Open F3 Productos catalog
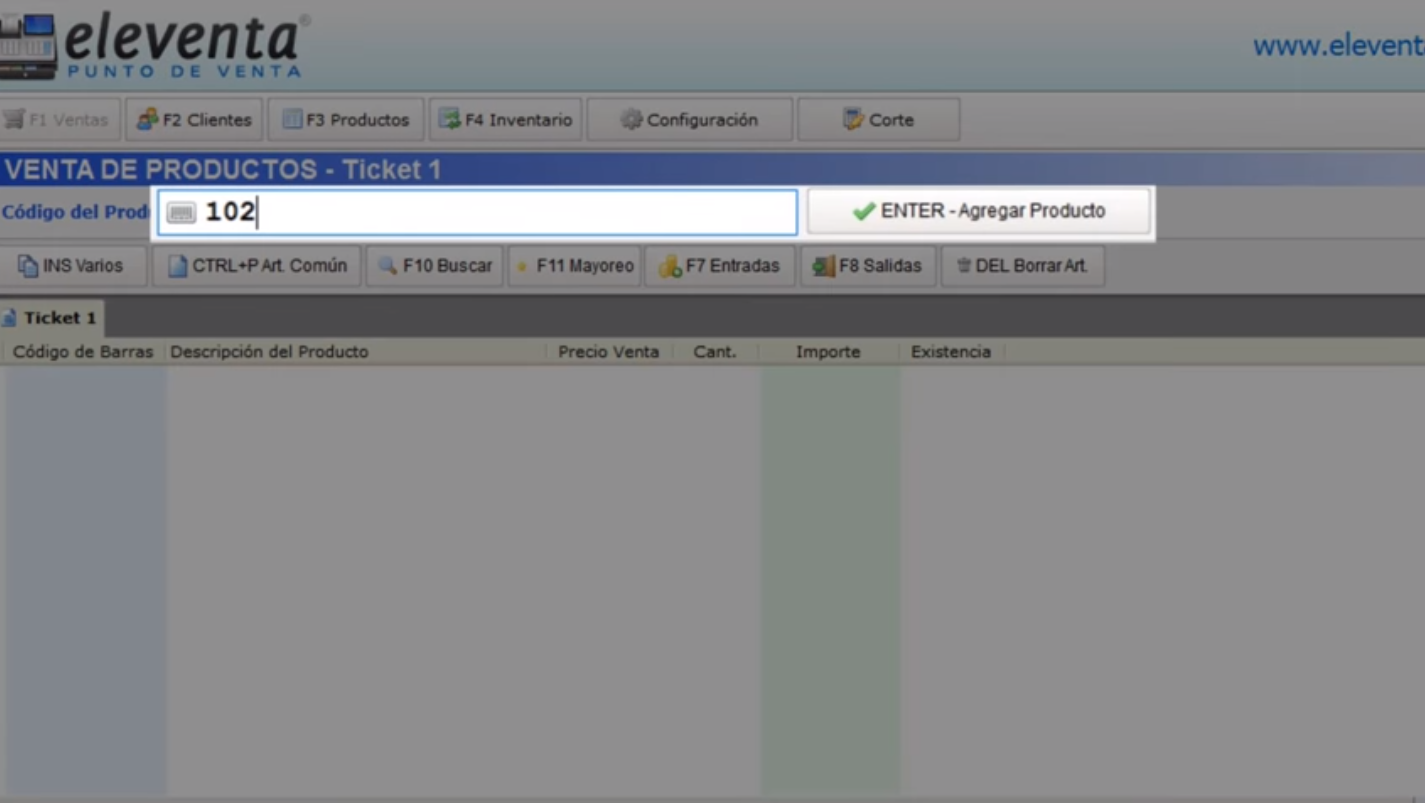This screenshot has width=1425, height=803. (346, 120)
